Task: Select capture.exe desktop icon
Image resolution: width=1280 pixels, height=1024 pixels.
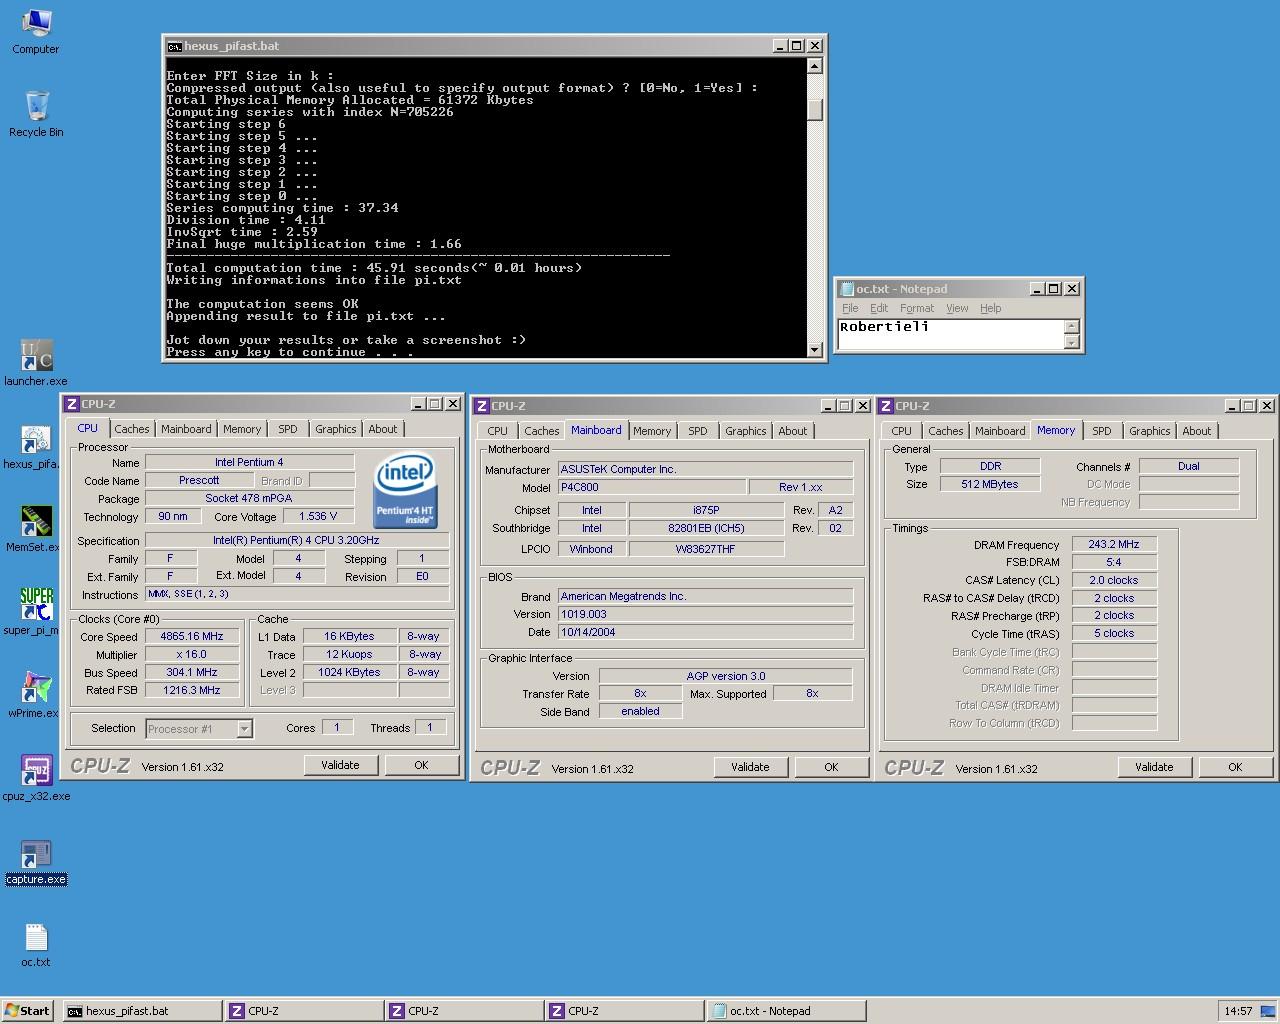Action: 36,861
